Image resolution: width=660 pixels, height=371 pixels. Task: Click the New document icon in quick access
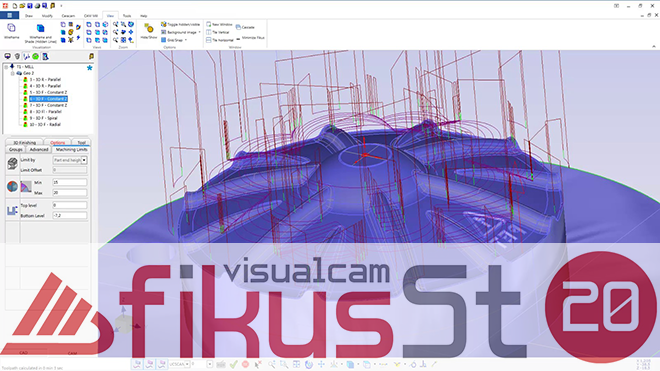click(15, 5)
